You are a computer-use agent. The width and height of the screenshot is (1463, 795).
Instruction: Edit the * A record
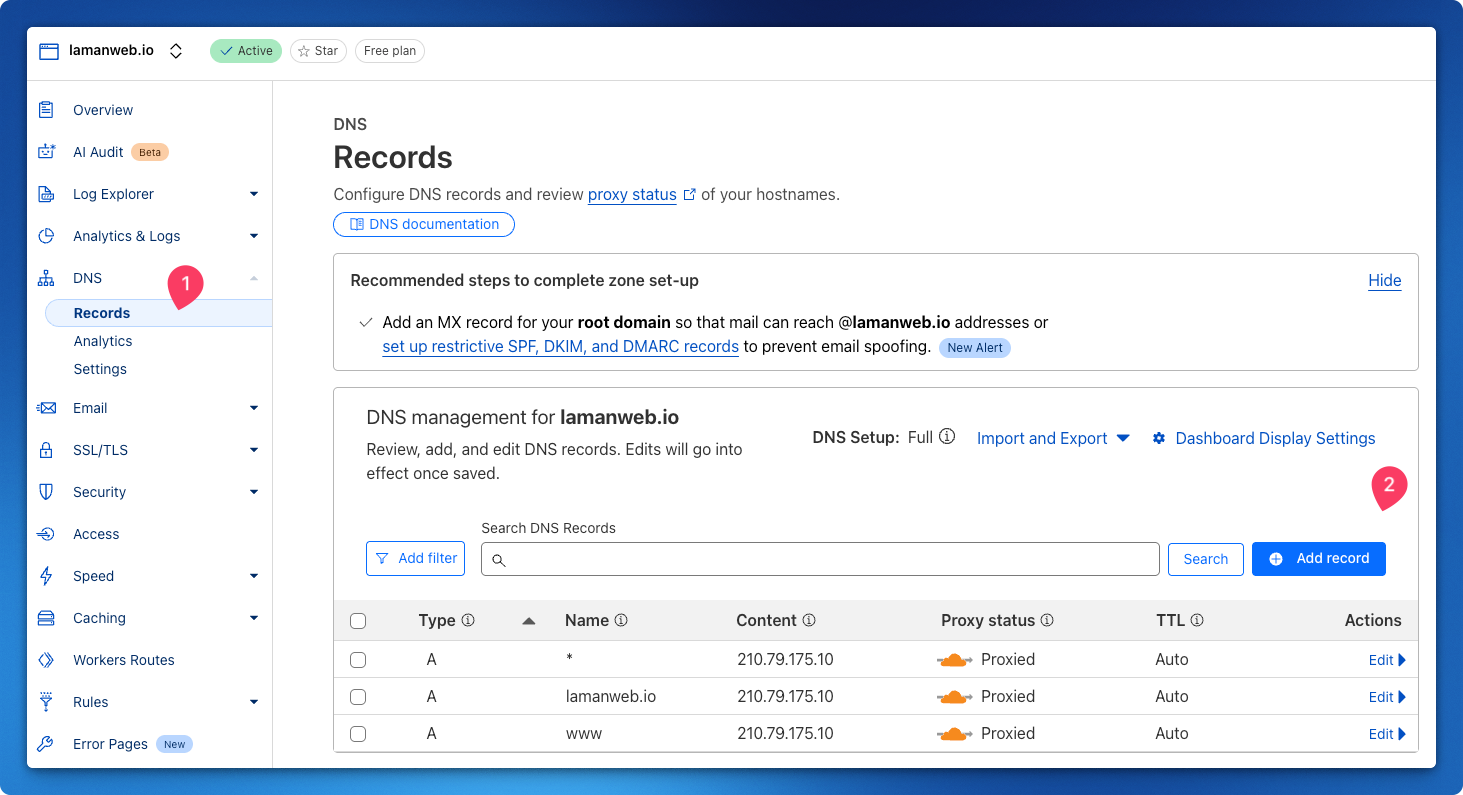(x=1387, y=660)
